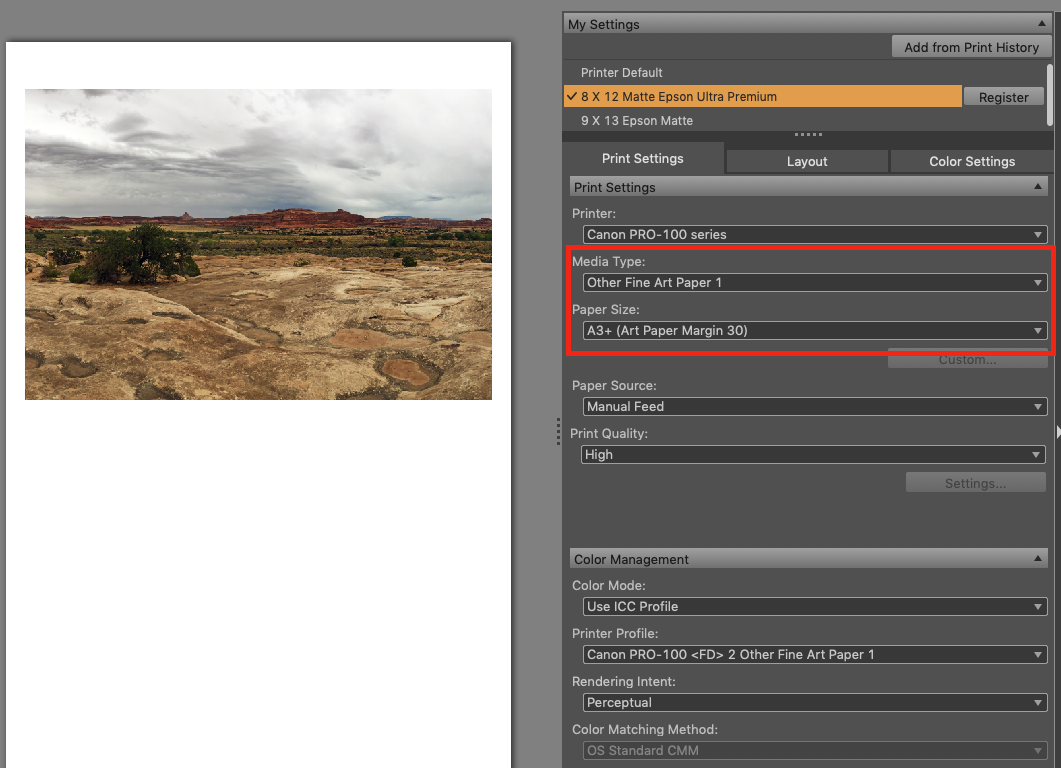
Task: Open the Printer Profile dropdown
Action: click(x=814, y=655)
